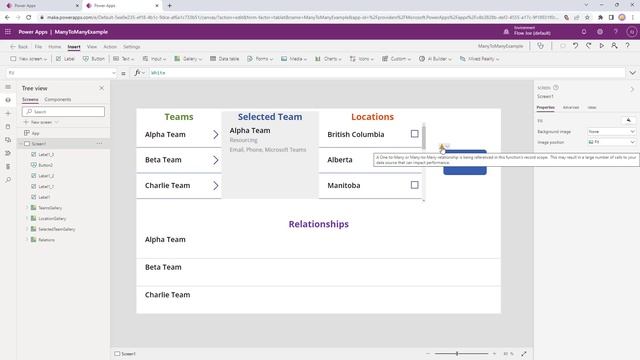640x360 pixels.
Task: Undo the last action
Action: tap(575, 46)
